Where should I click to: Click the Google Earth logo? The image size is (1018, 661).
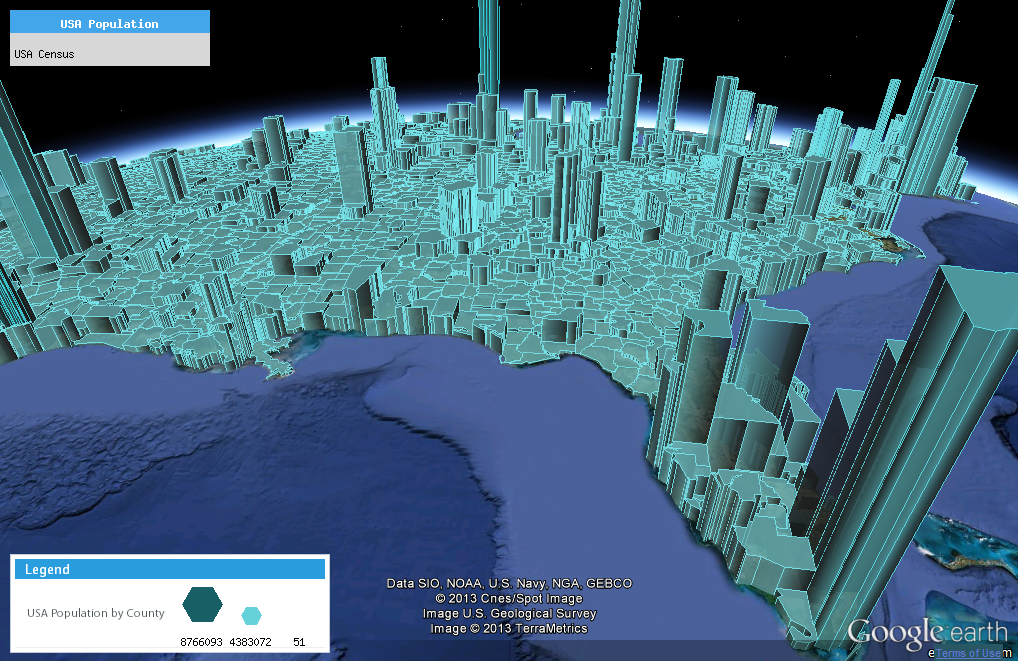click(928, 633)
